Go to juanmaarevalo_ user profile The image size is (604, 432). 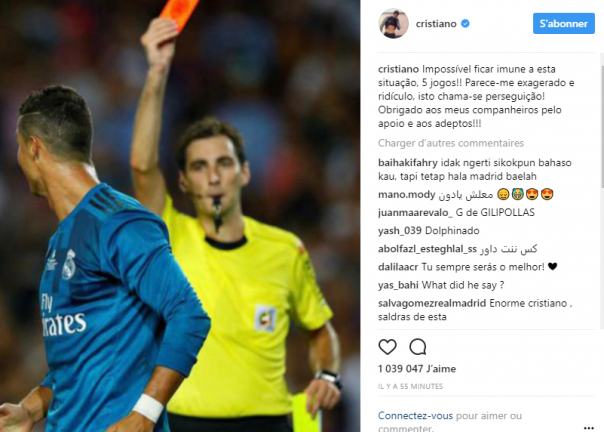[415, 213]
